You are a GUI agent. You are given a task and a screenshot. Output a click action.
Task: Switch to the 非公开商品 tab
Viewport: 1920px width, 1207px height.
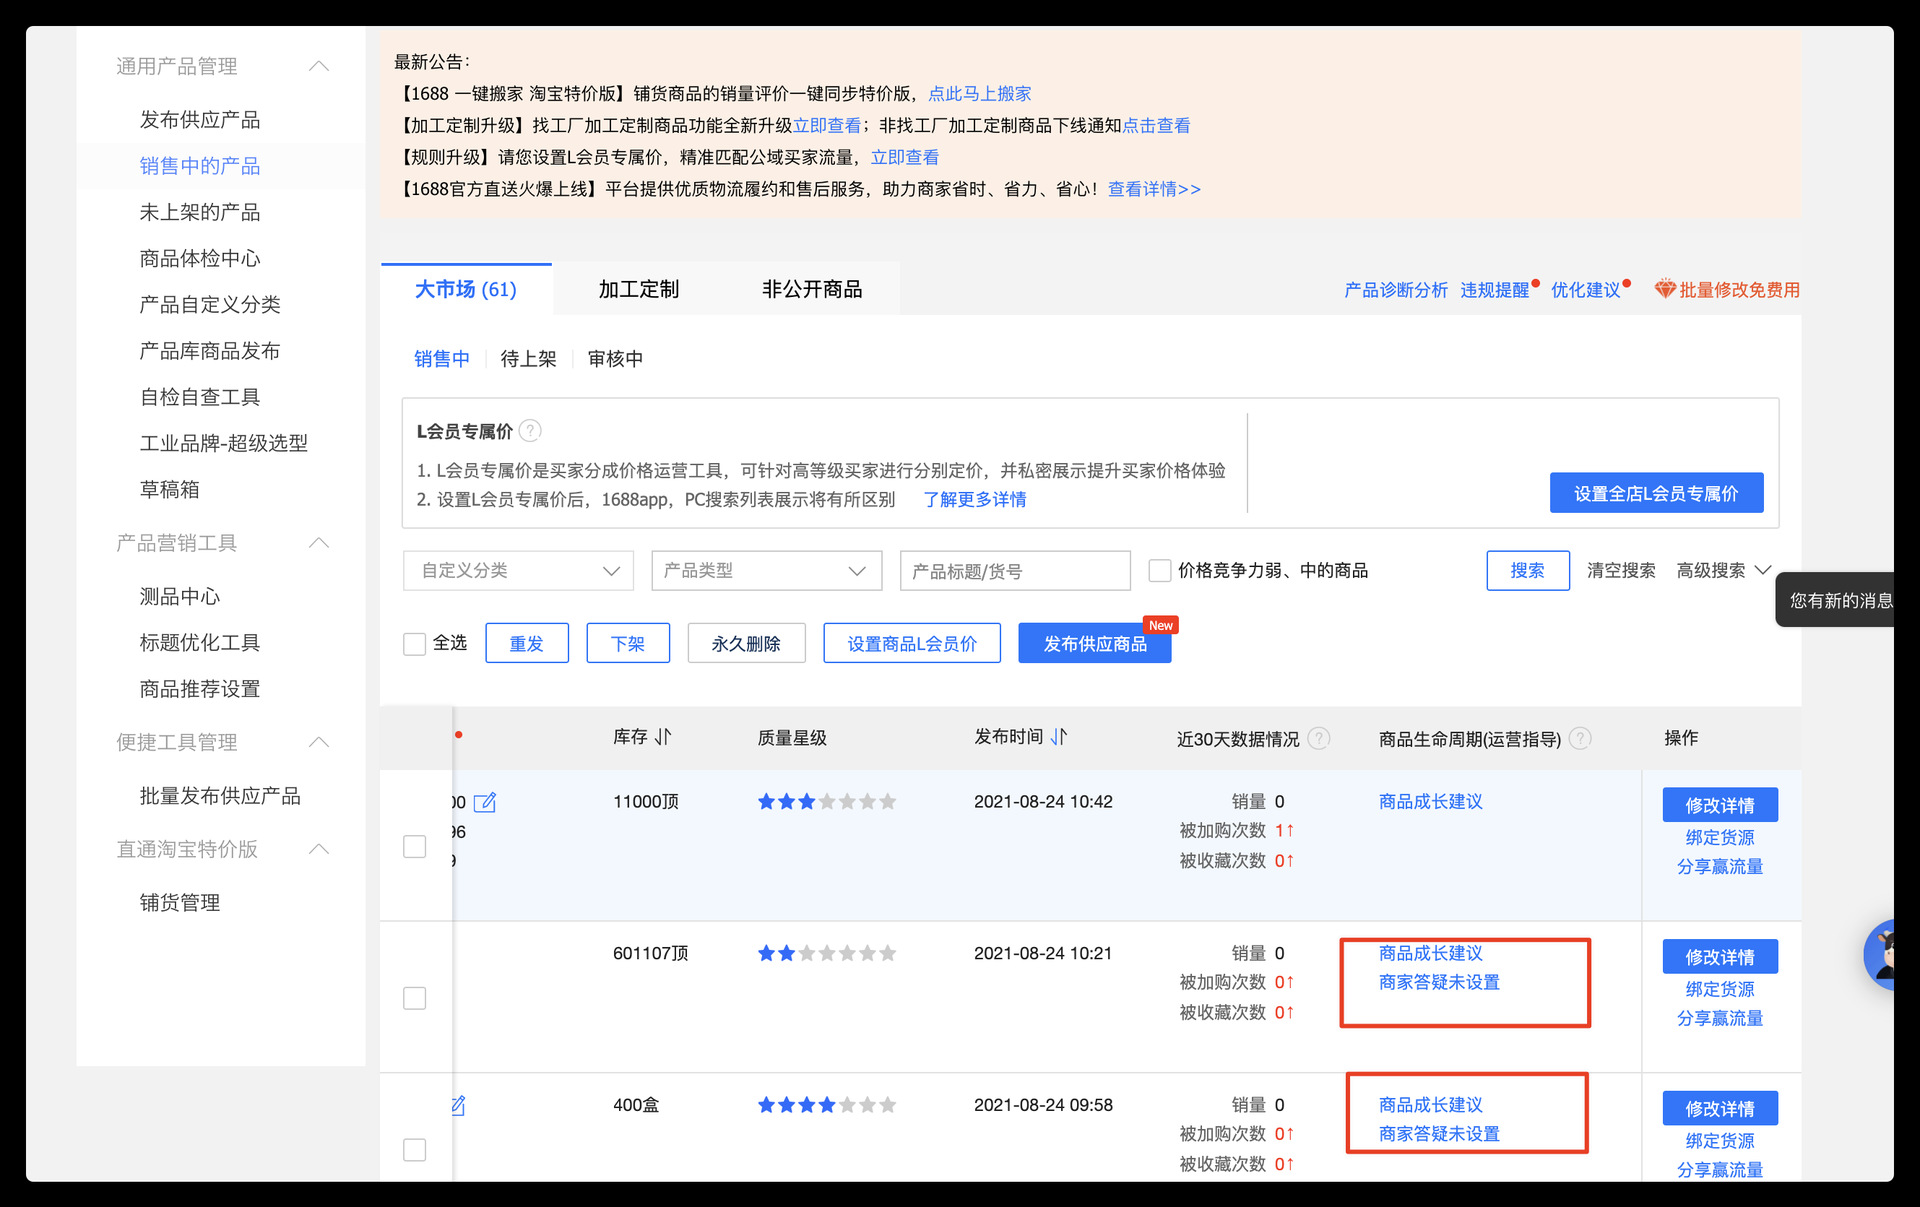pyautogui.click(x=811, y=290)
